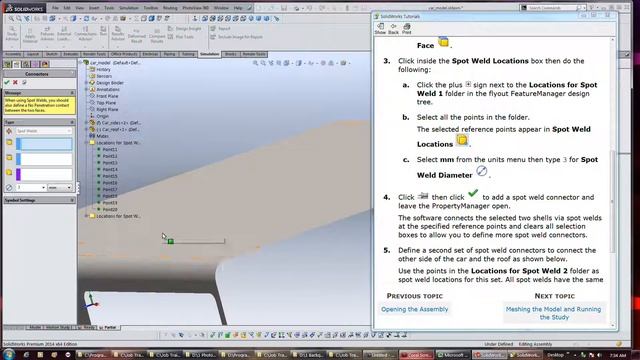Expand the Car_sides component node

(86, 123)
